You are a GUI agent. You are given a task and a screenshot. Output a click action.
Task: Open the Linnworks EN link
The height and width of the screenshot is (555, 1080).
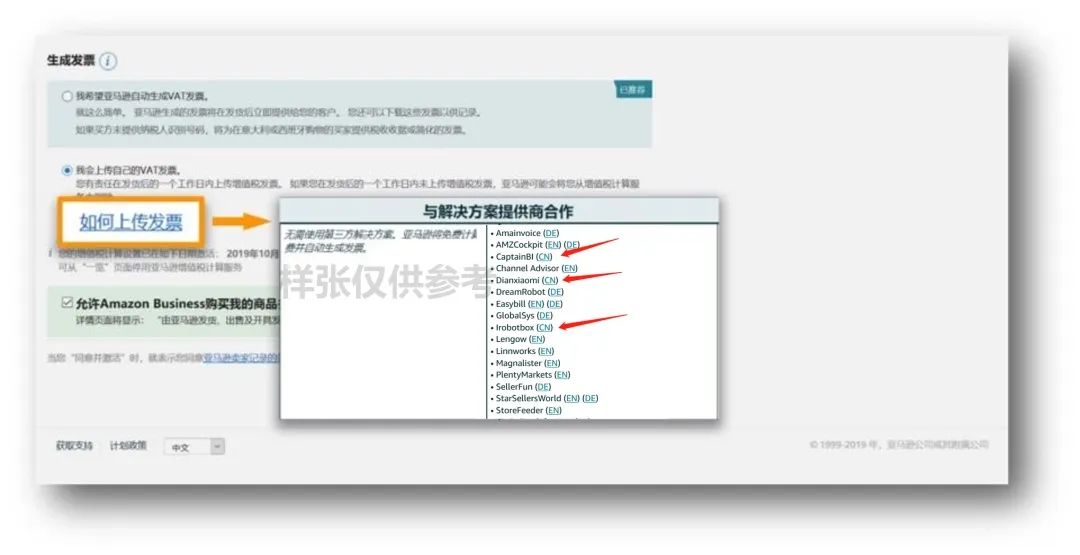pos(546,351)
